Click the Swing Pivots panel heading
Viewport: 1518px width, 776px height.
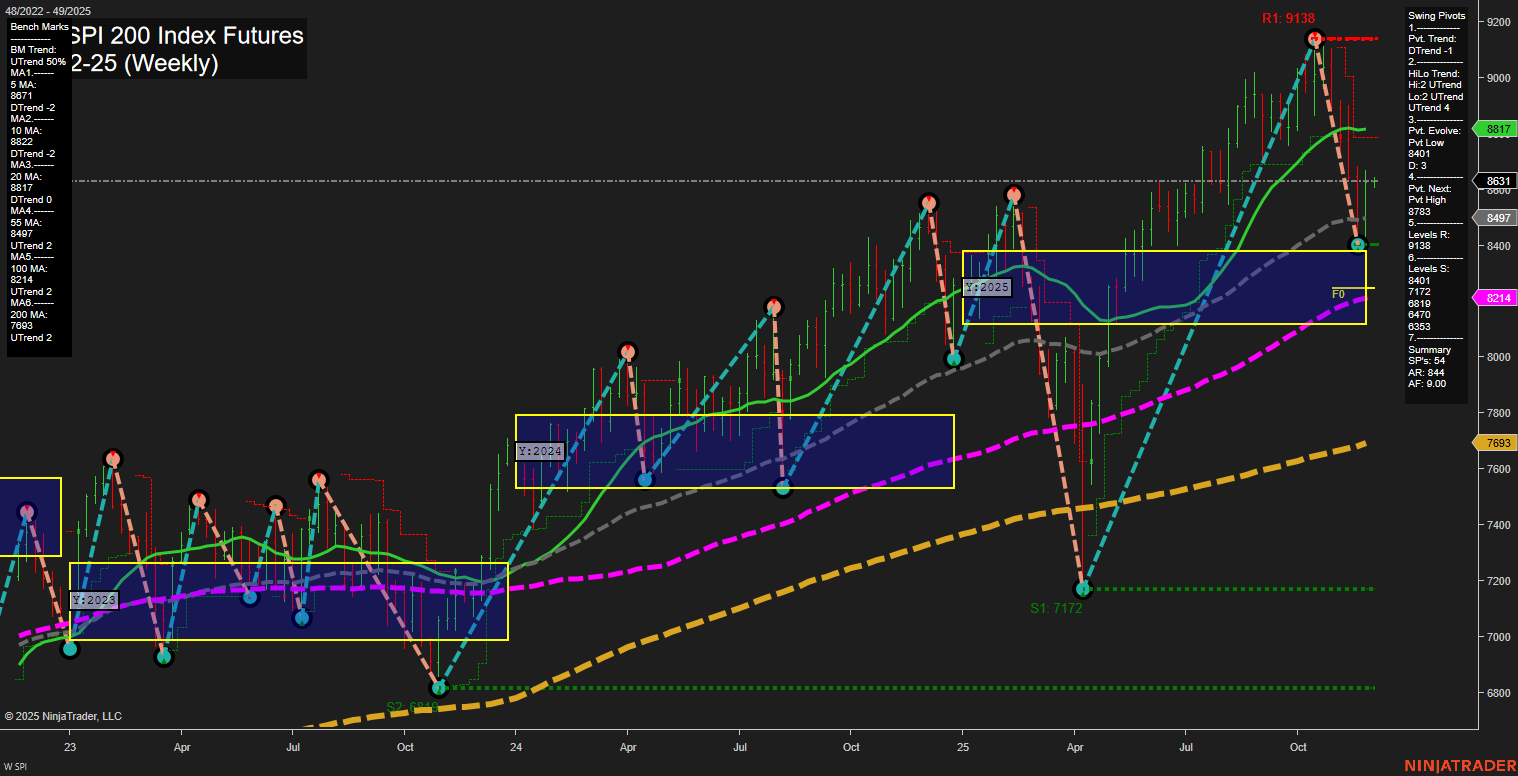[1436, 16]
